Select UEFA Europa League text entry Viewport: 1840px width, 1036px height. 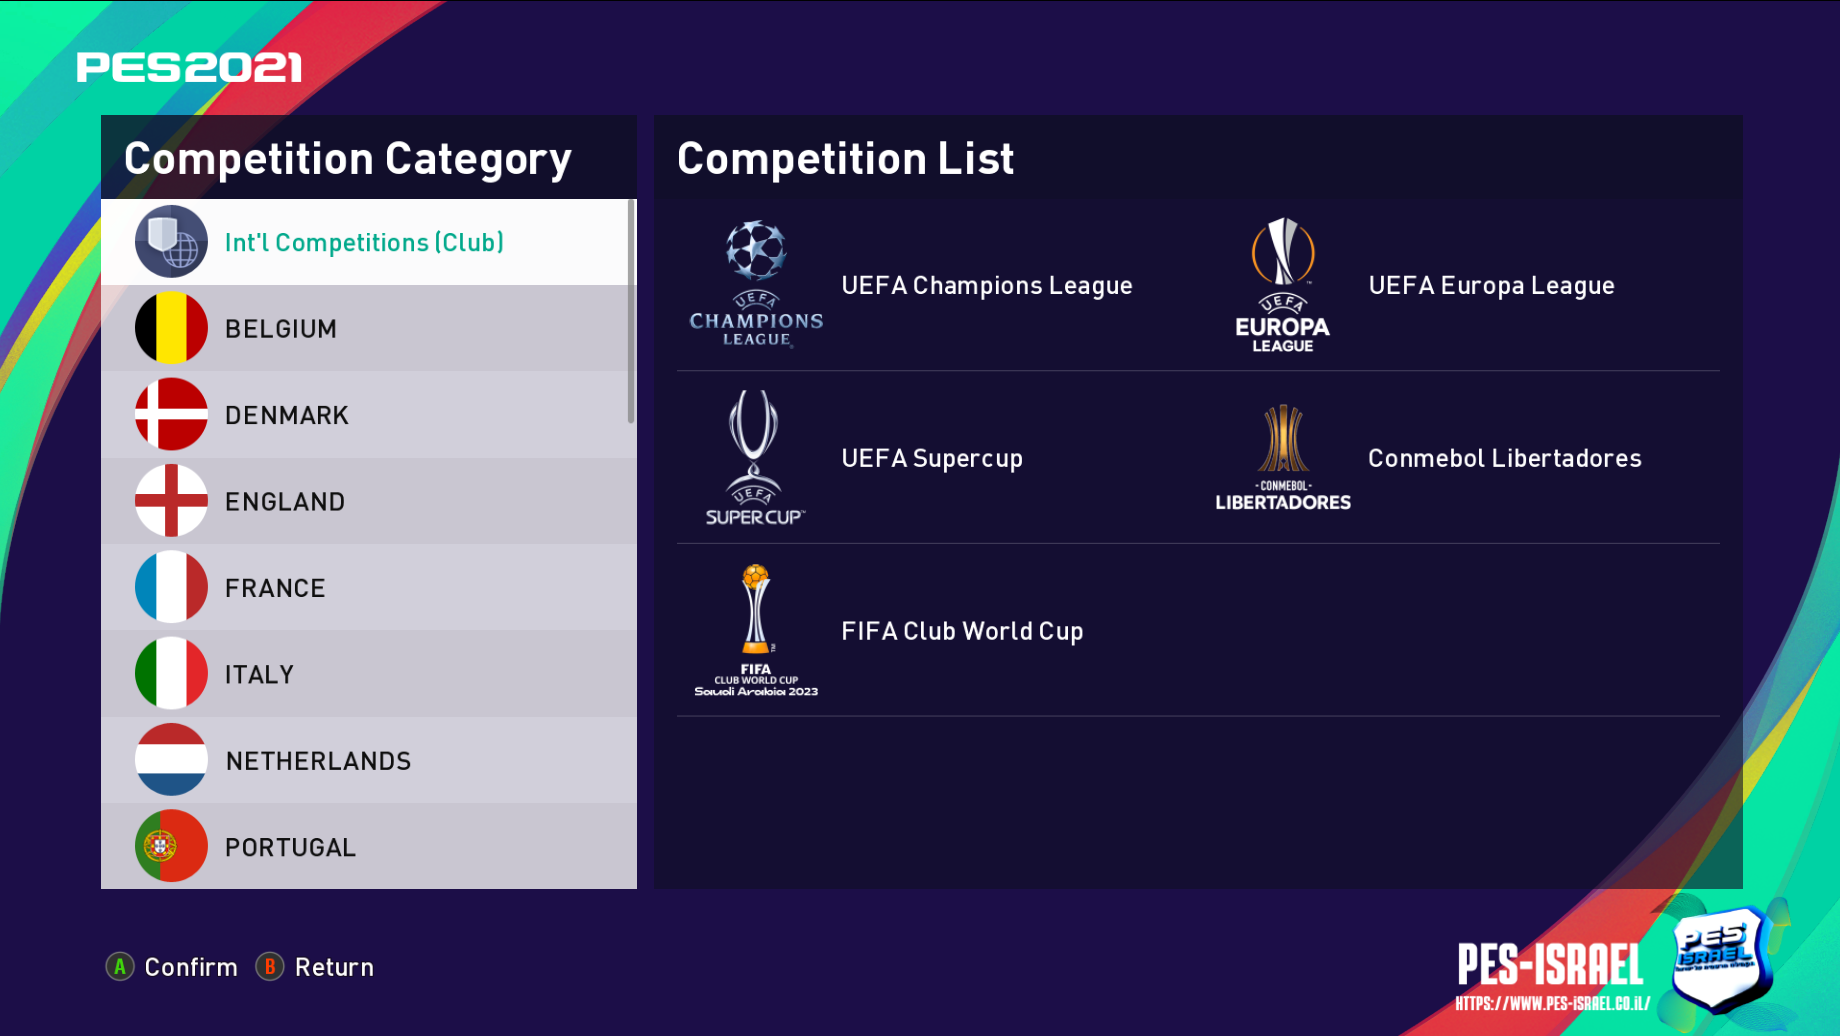(1491, 286)
